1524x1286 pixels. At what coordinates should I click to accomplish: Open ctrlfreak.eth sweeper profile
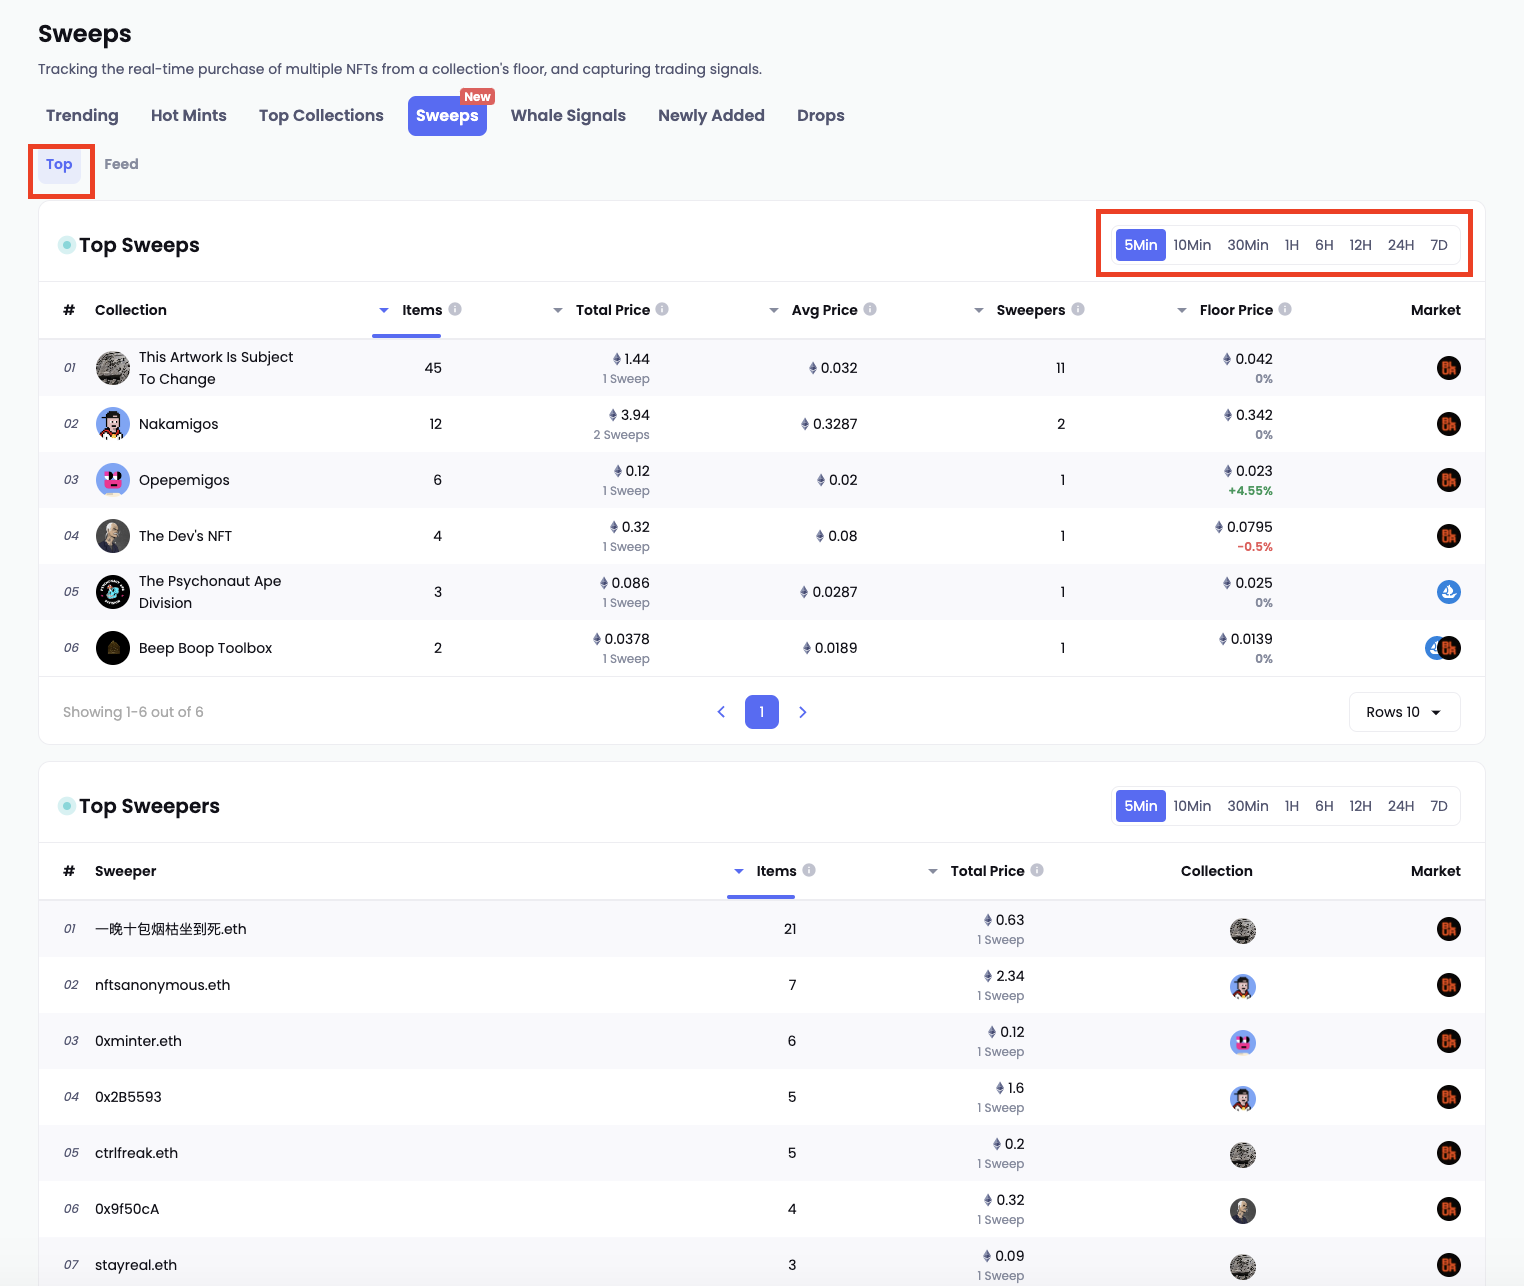[x=136, y=1153]
